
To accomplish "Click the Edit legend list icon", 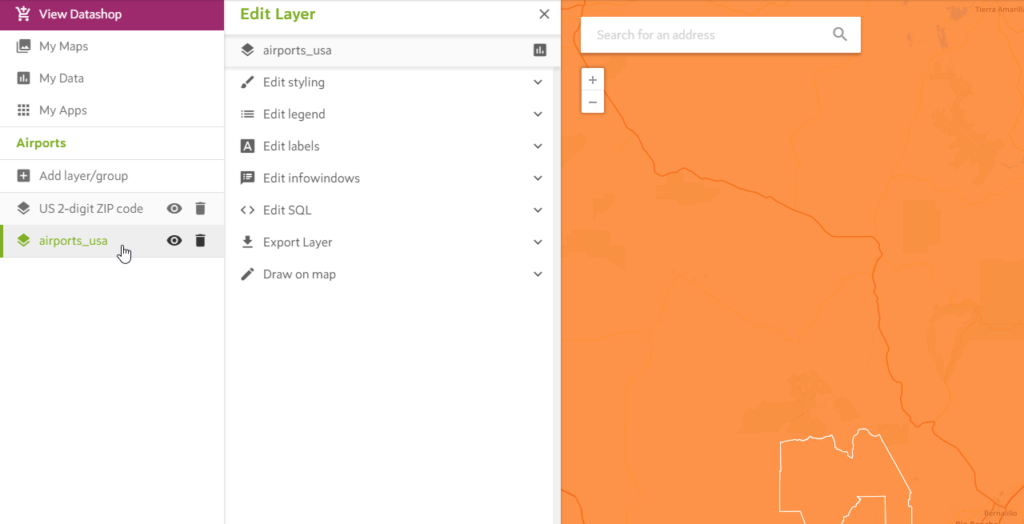I will 247,114.
